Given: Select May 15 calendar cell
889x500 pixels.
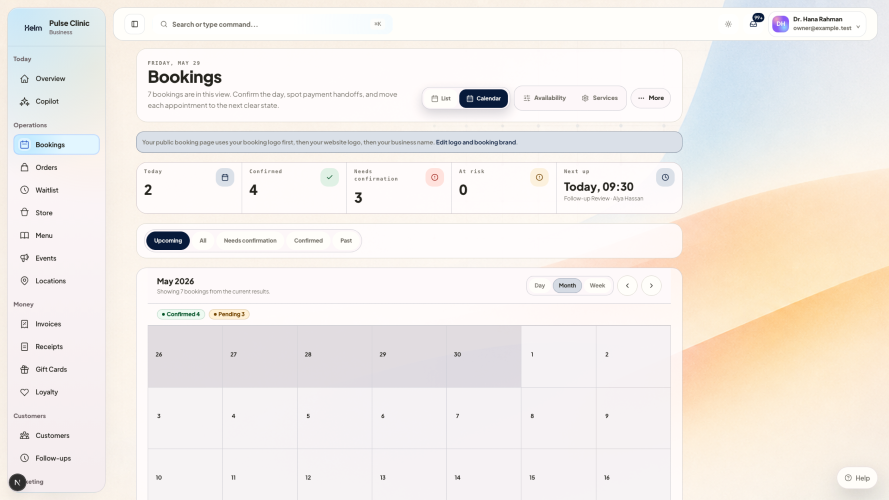Looking at the screenshot, I should pos(558,474).
